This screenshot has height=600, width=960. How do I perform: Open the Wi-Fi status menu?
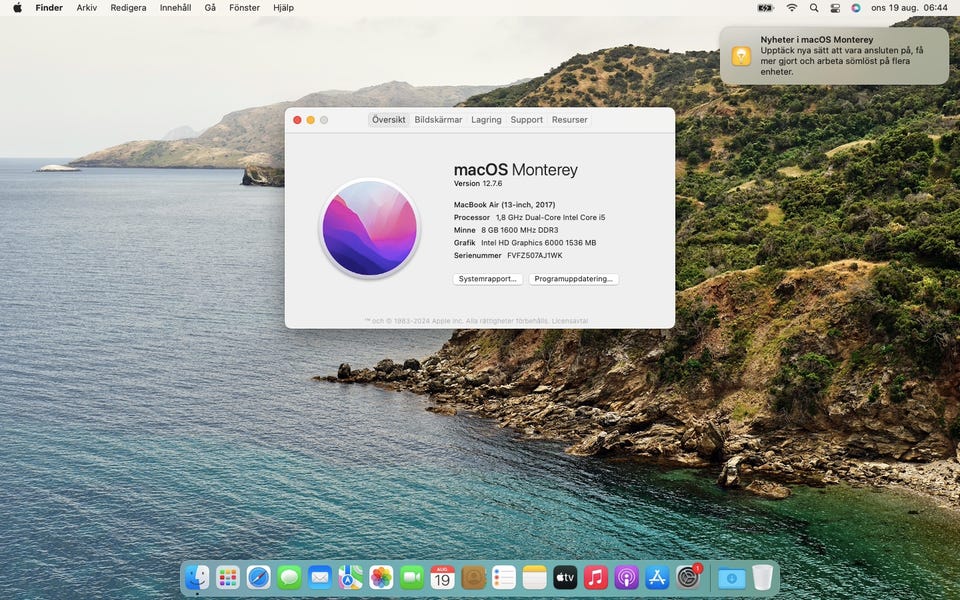pyautogui.click(x=792, y=8)
